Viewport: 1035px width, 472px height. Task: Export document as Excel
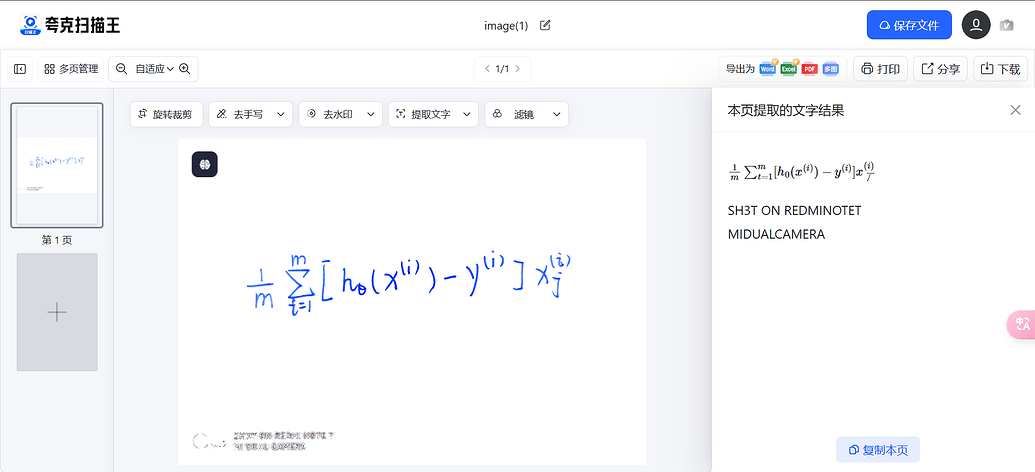789,69
